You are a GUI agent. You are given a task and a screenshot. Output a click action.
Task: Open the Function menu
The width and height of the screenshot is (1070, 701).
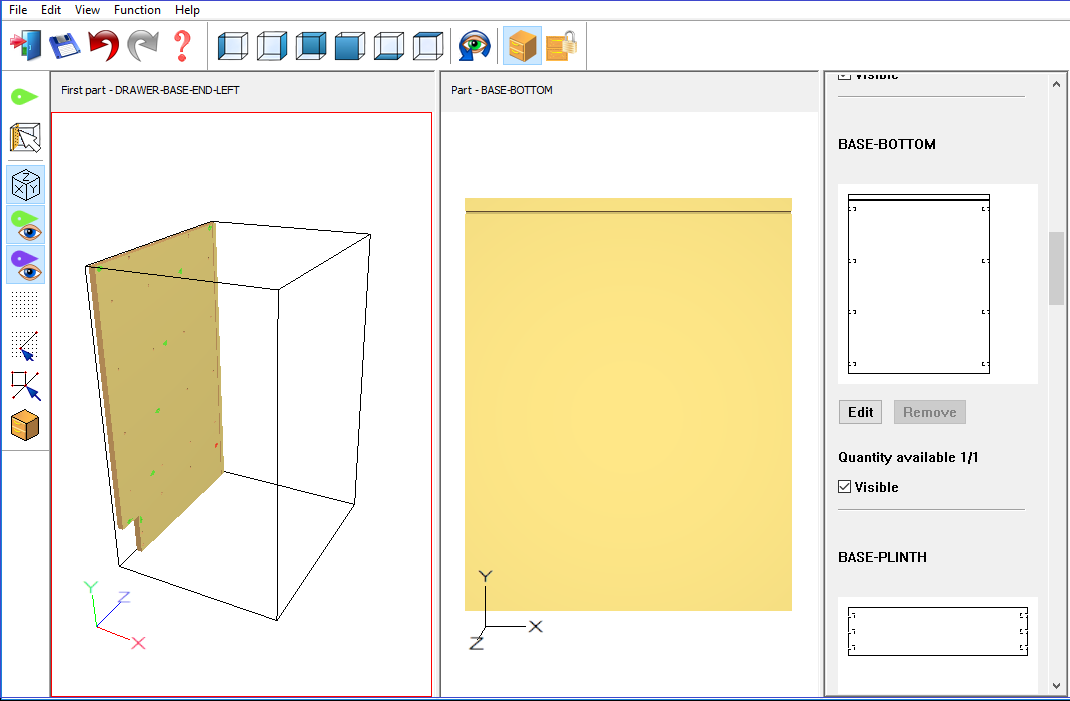[x=137, y=10]
